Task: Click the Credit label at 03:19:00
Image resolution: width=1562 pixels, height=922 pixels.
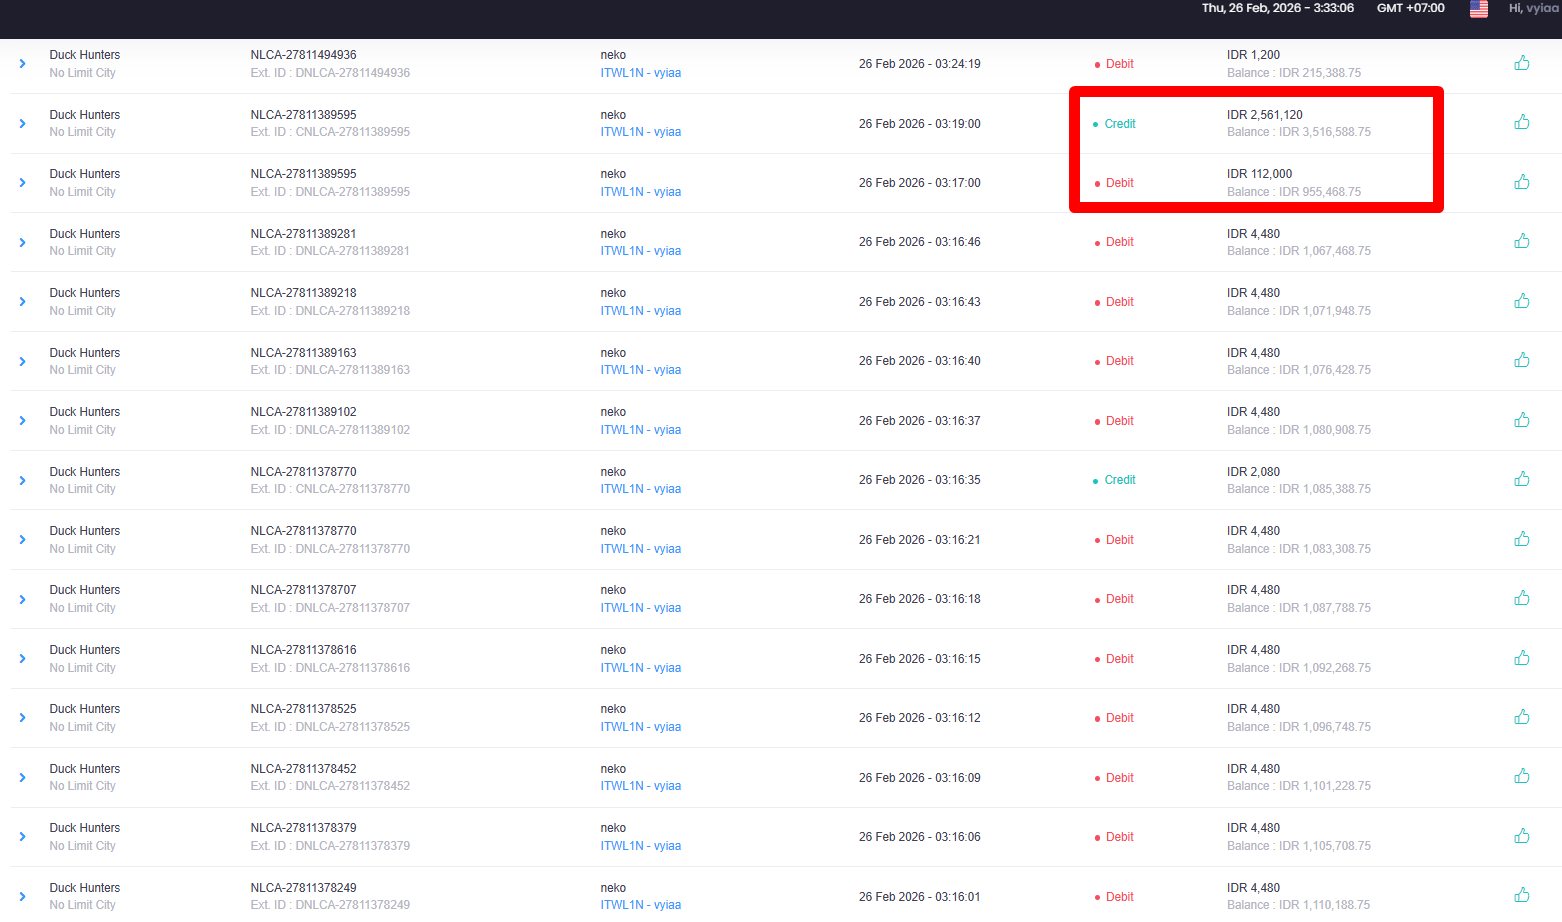Action: tap(1120, 124)
